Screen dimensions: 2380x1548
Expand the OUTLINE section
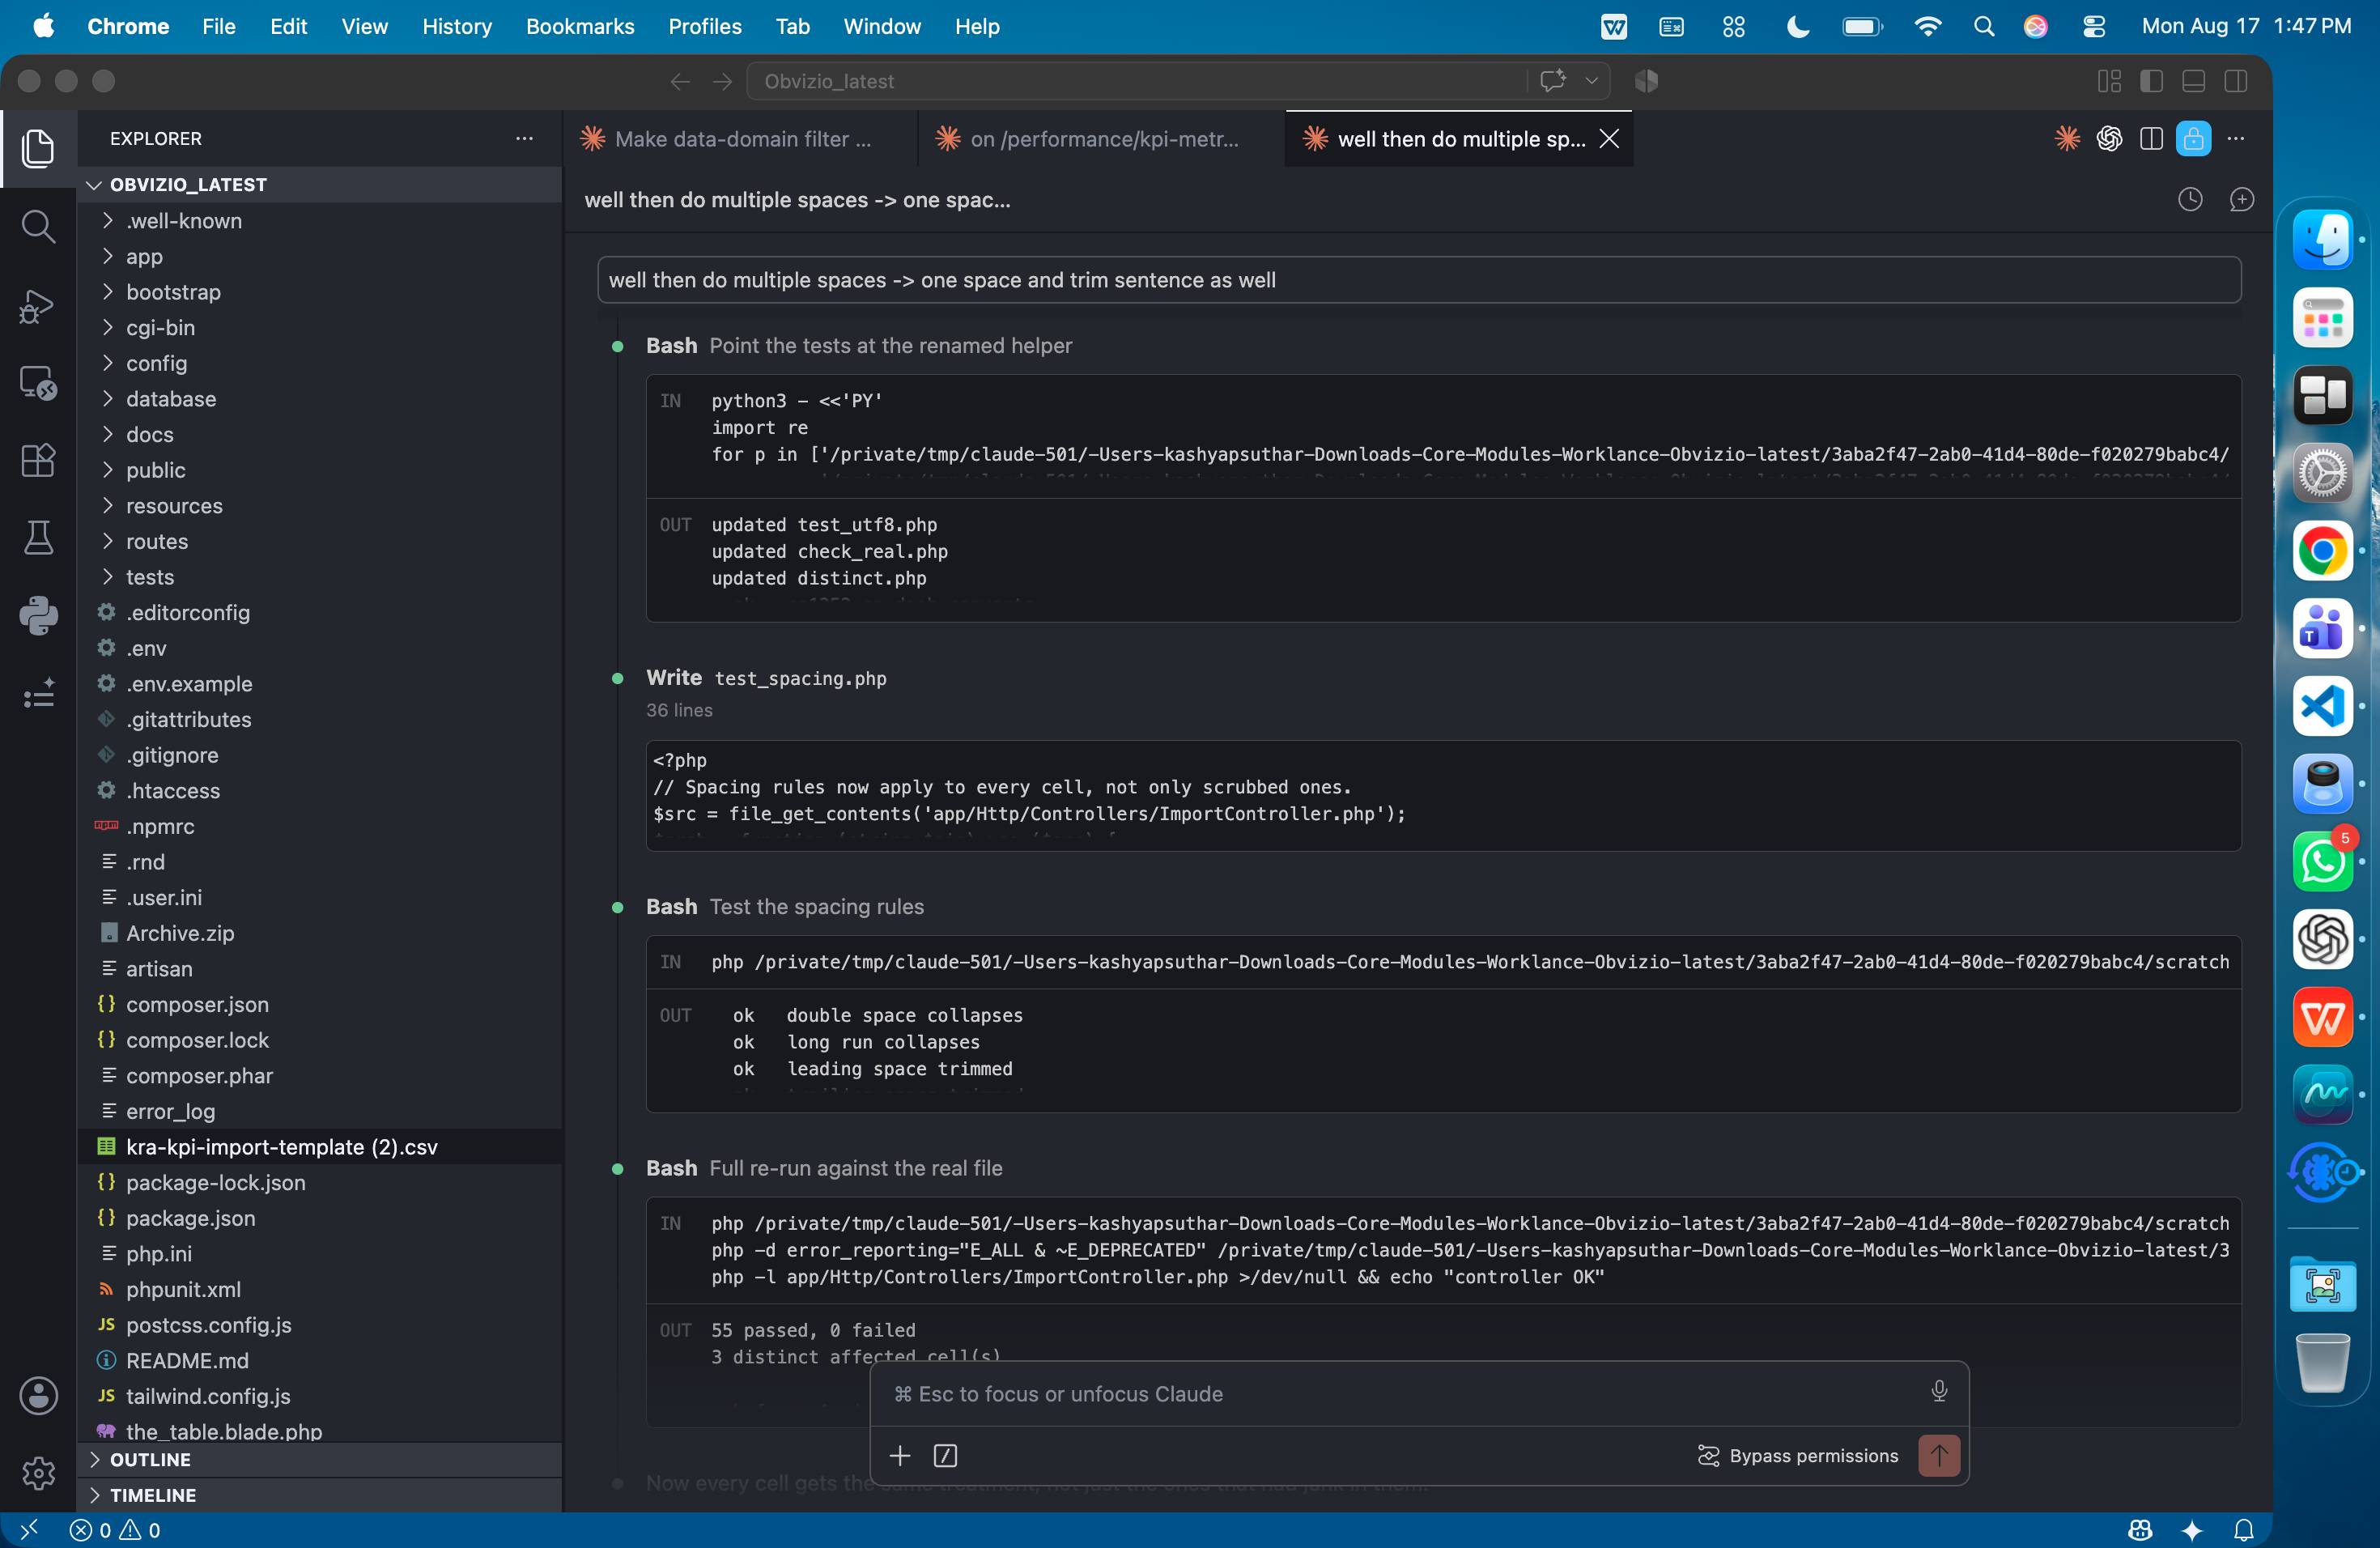pos(150,1459)
